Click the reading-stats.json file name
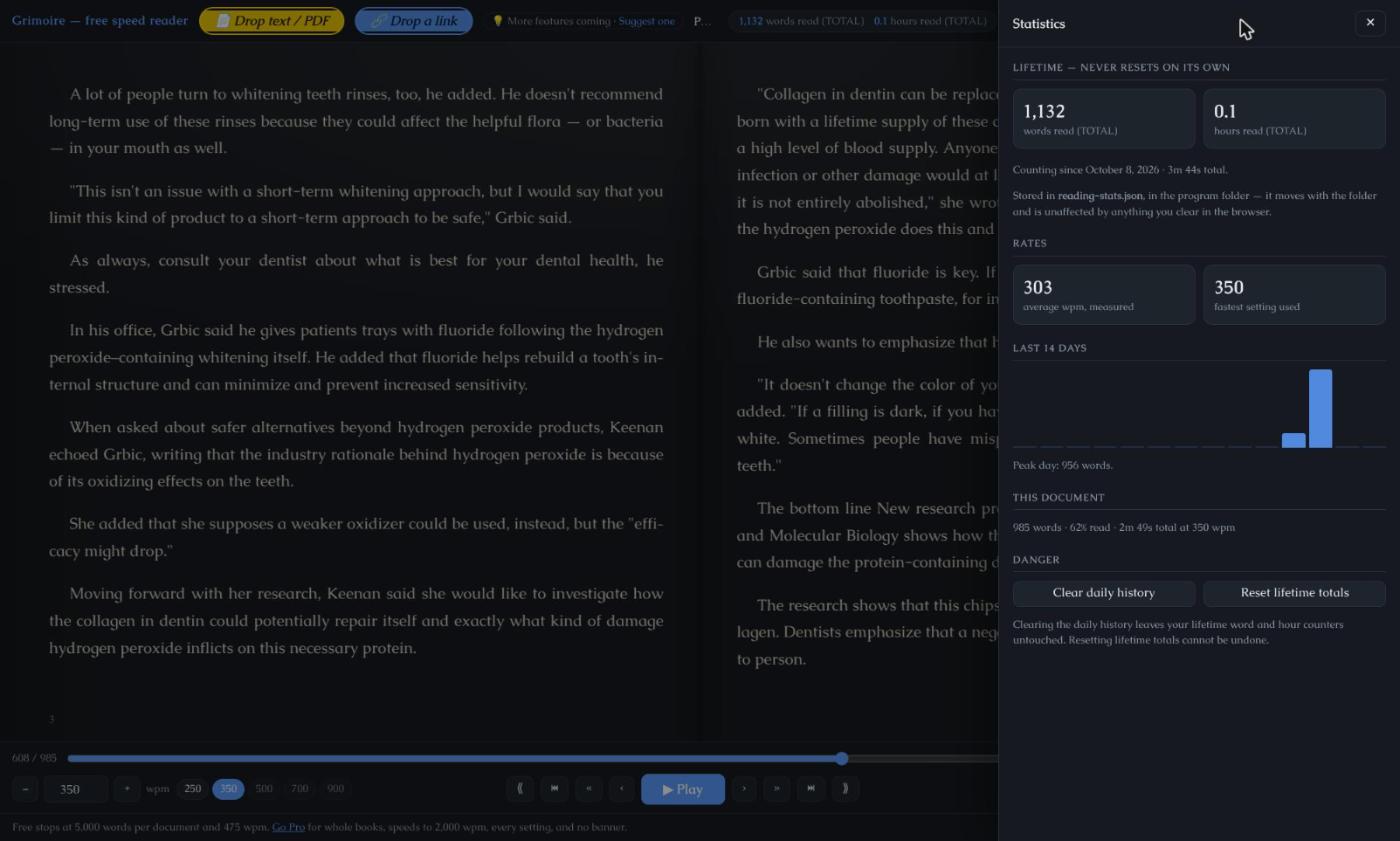Screen dimensions: 1400x841 (x=1100, y=196)
